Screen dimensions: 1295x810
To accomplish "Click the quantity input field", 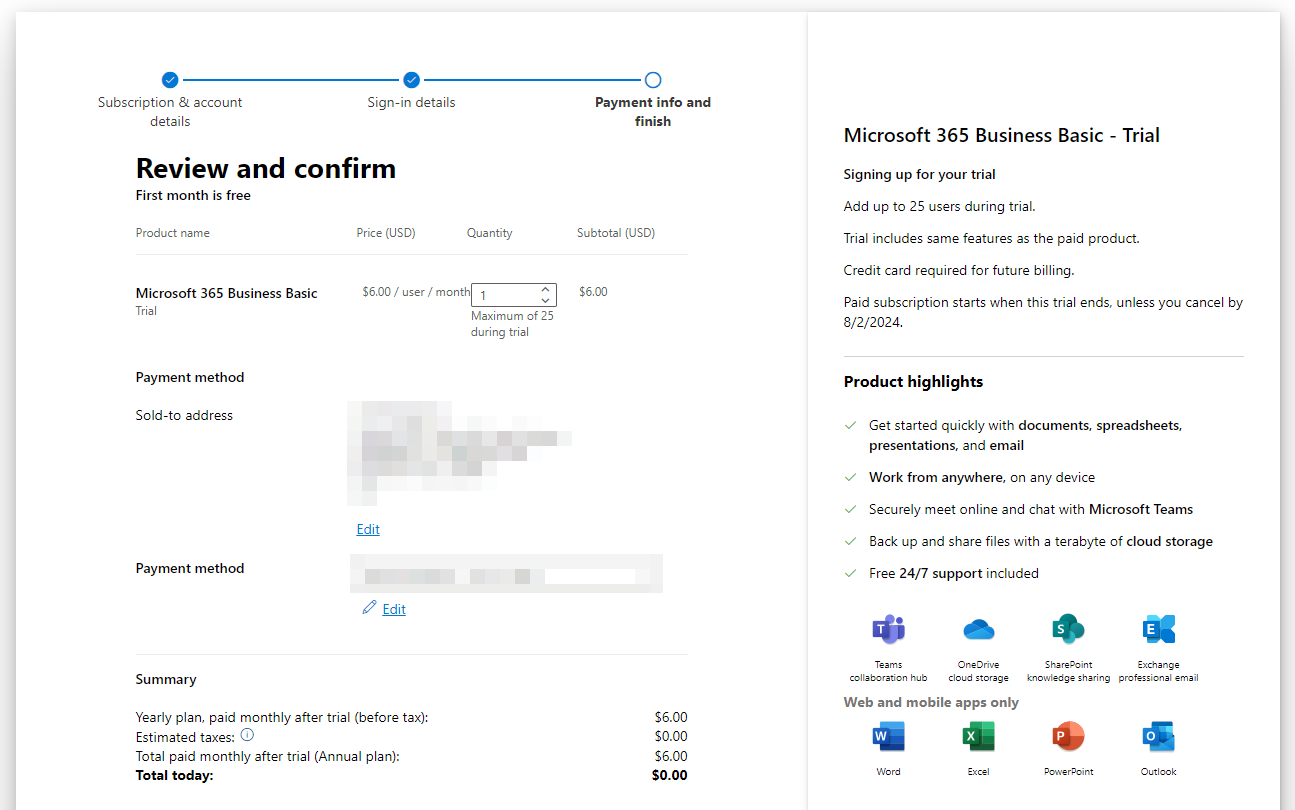I will [x=514, y=295].
